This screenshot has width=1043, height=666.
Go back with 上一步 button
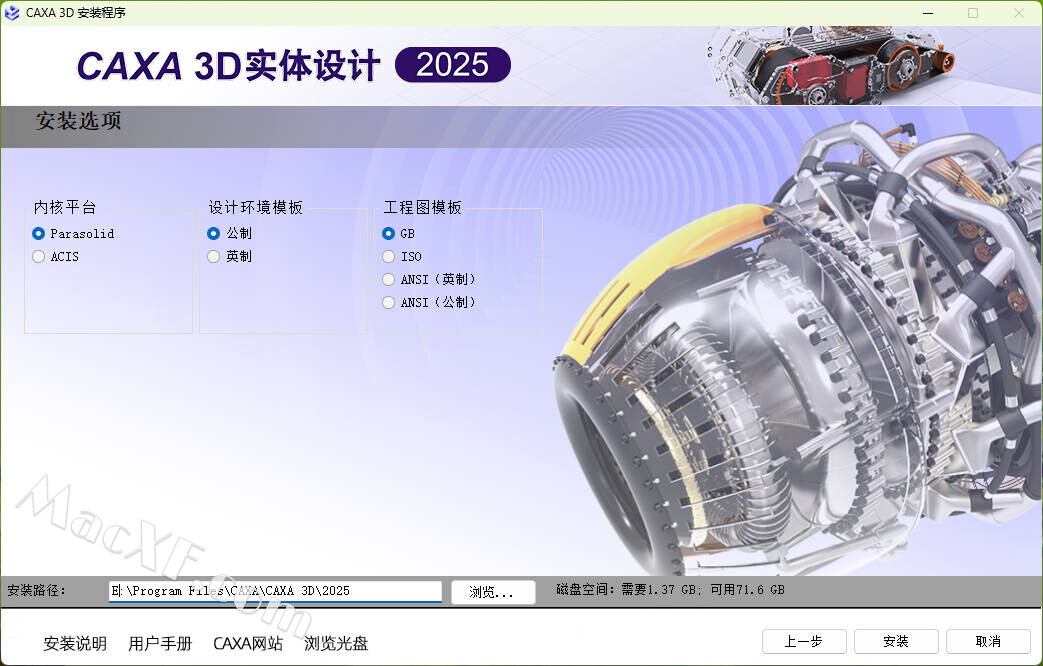coord(804,641)
